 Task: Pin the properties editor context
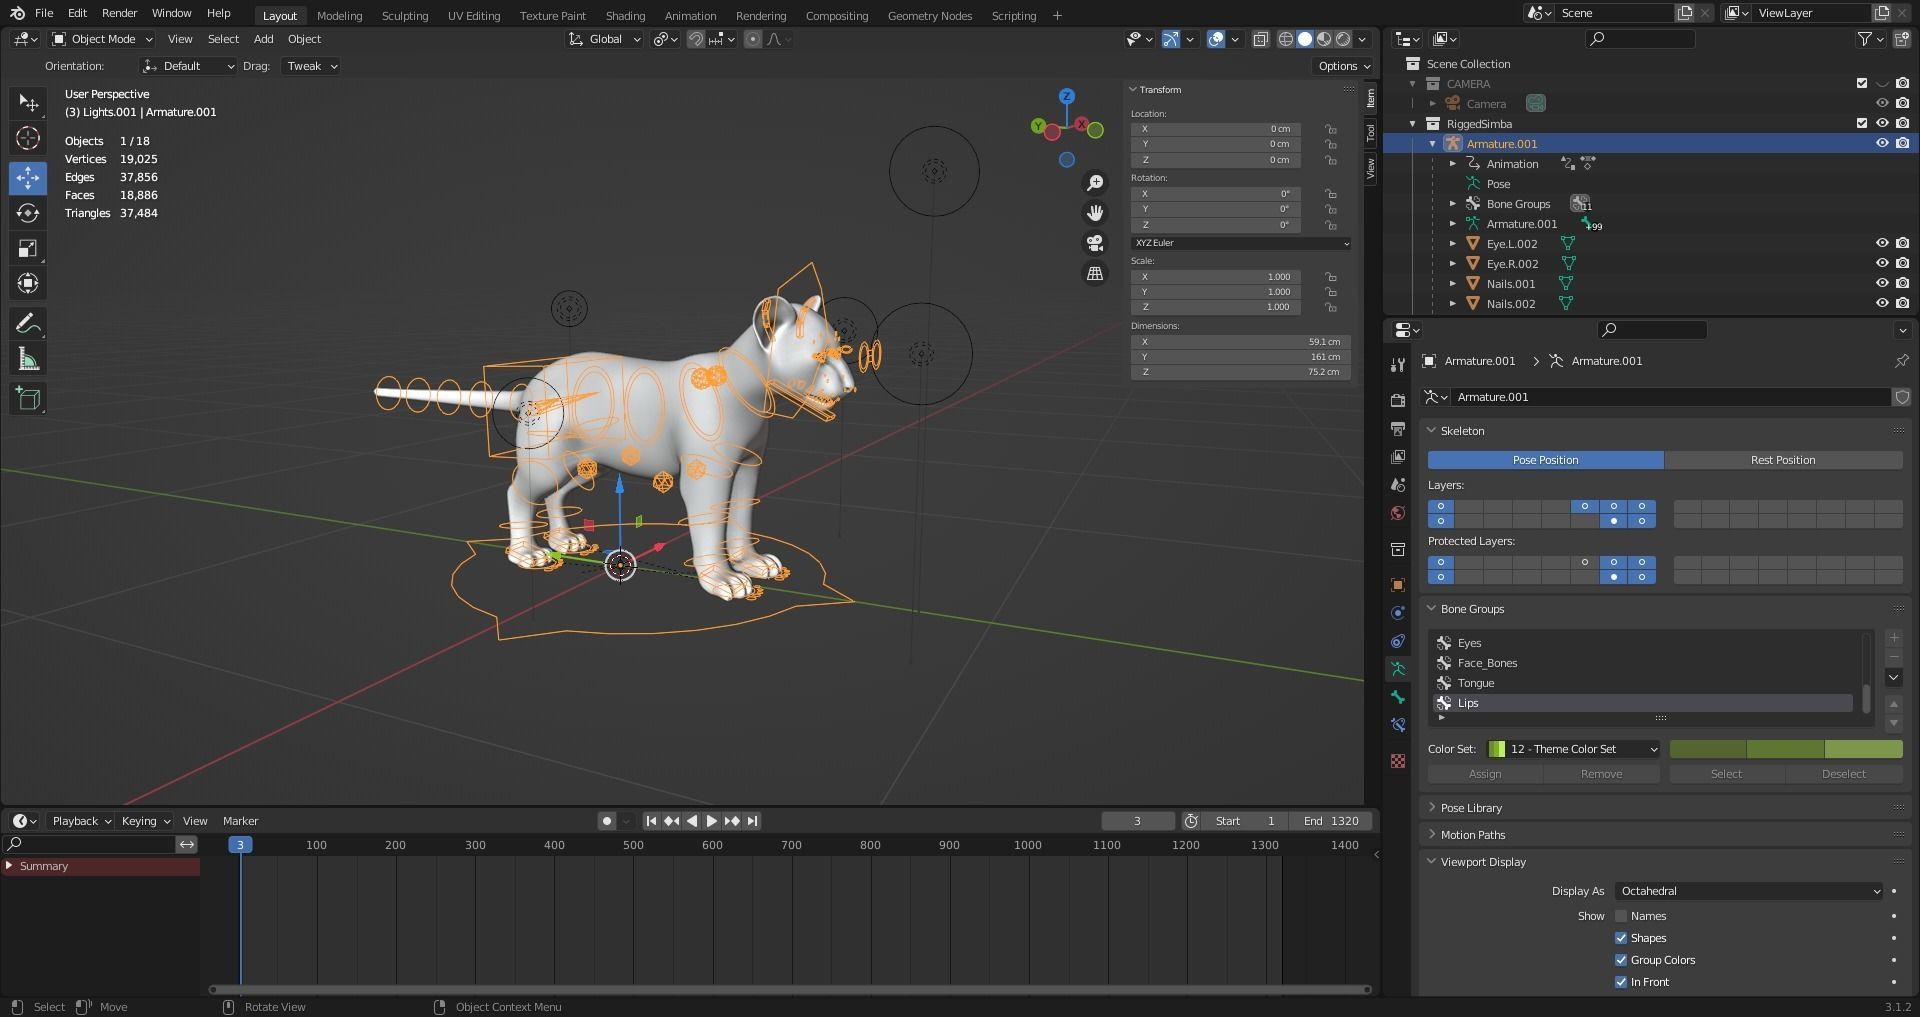pyautogui.click(x=1901, y=361)
